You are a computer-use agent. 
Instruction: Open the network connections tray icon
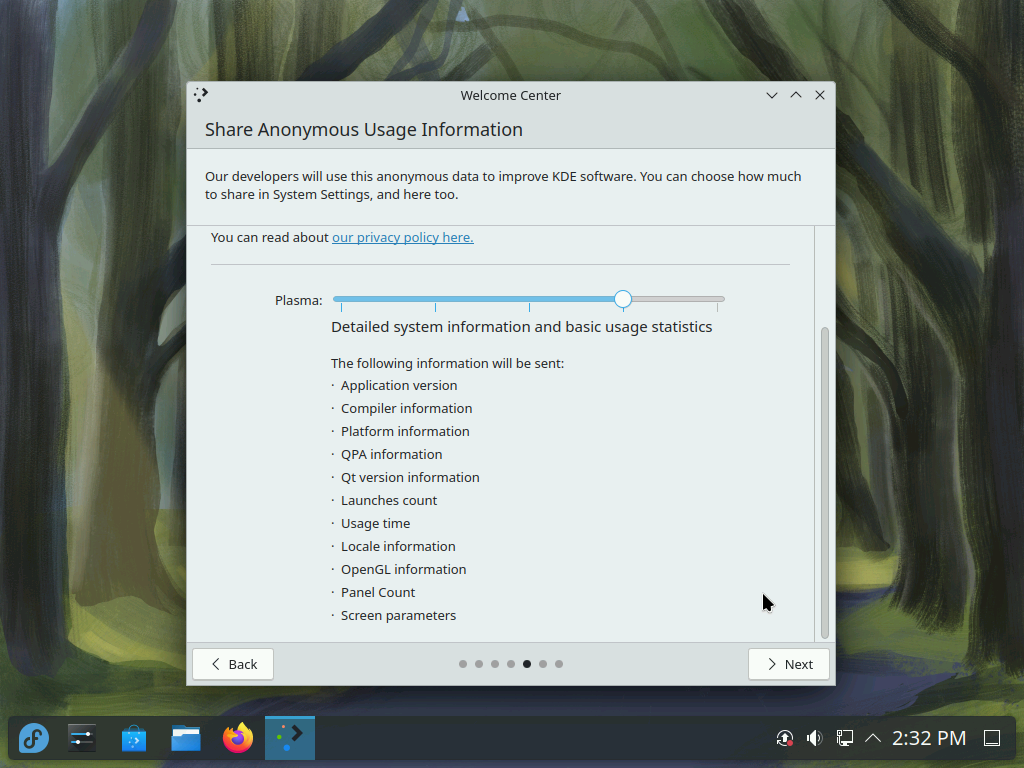pyautogui.click(x=844, y=738)
